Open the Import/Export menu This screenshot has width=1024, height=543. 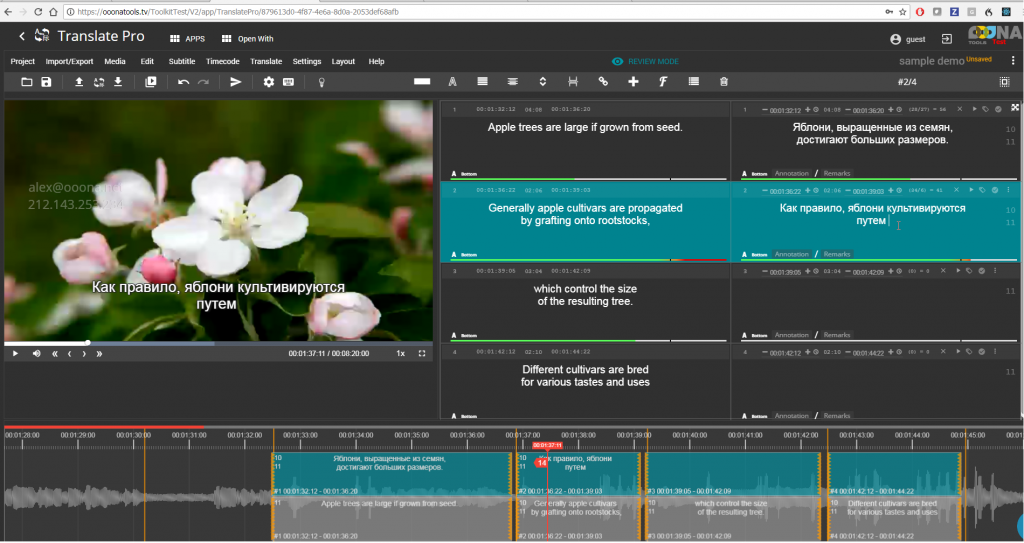coord(69,61)
